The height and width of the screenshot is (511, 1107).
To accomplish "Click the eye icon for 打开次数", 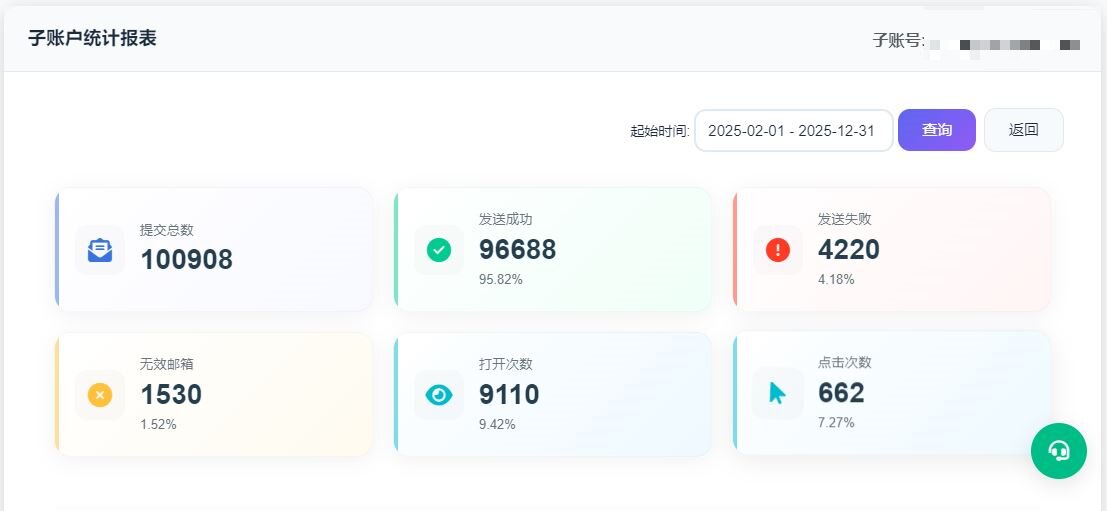I will pos(439,395).
